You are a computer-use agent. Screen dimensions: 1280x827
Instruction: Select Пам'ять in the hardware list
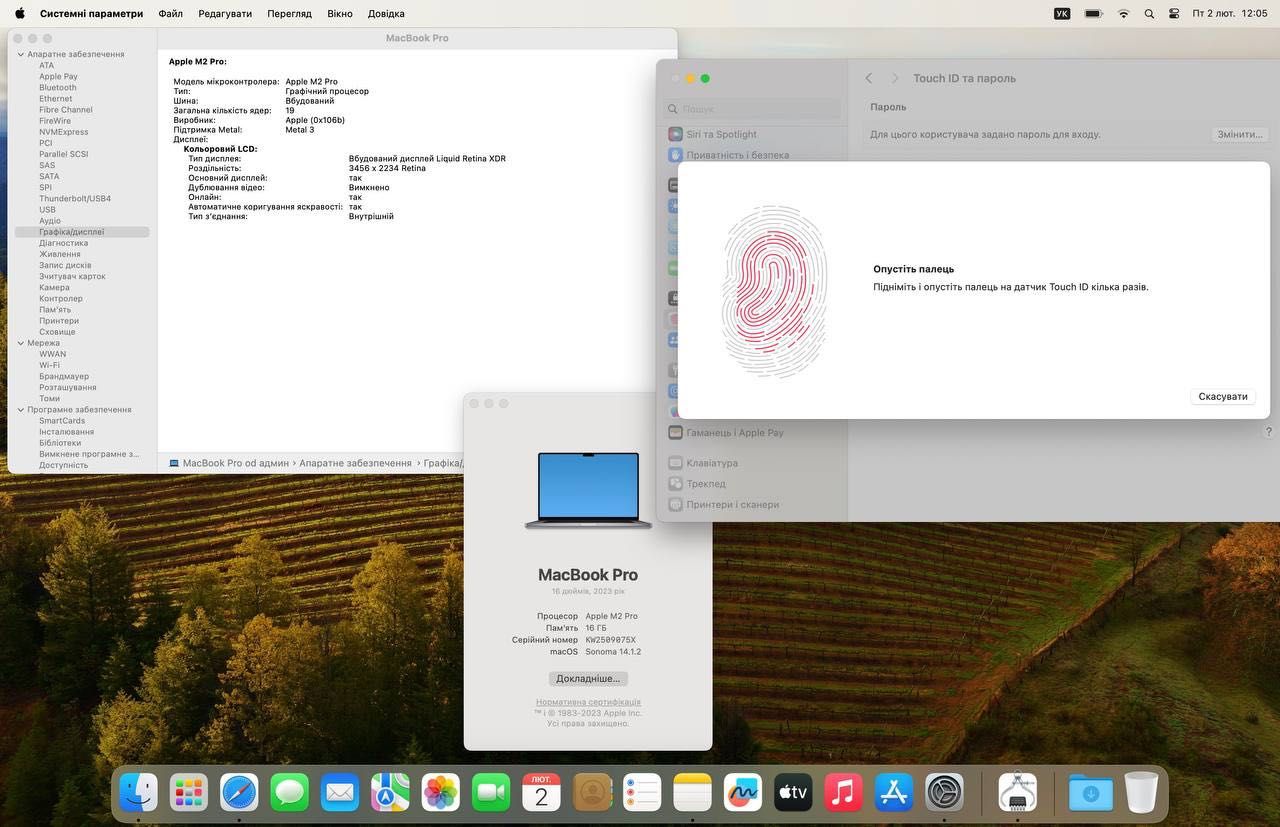(x=55, y=310)
